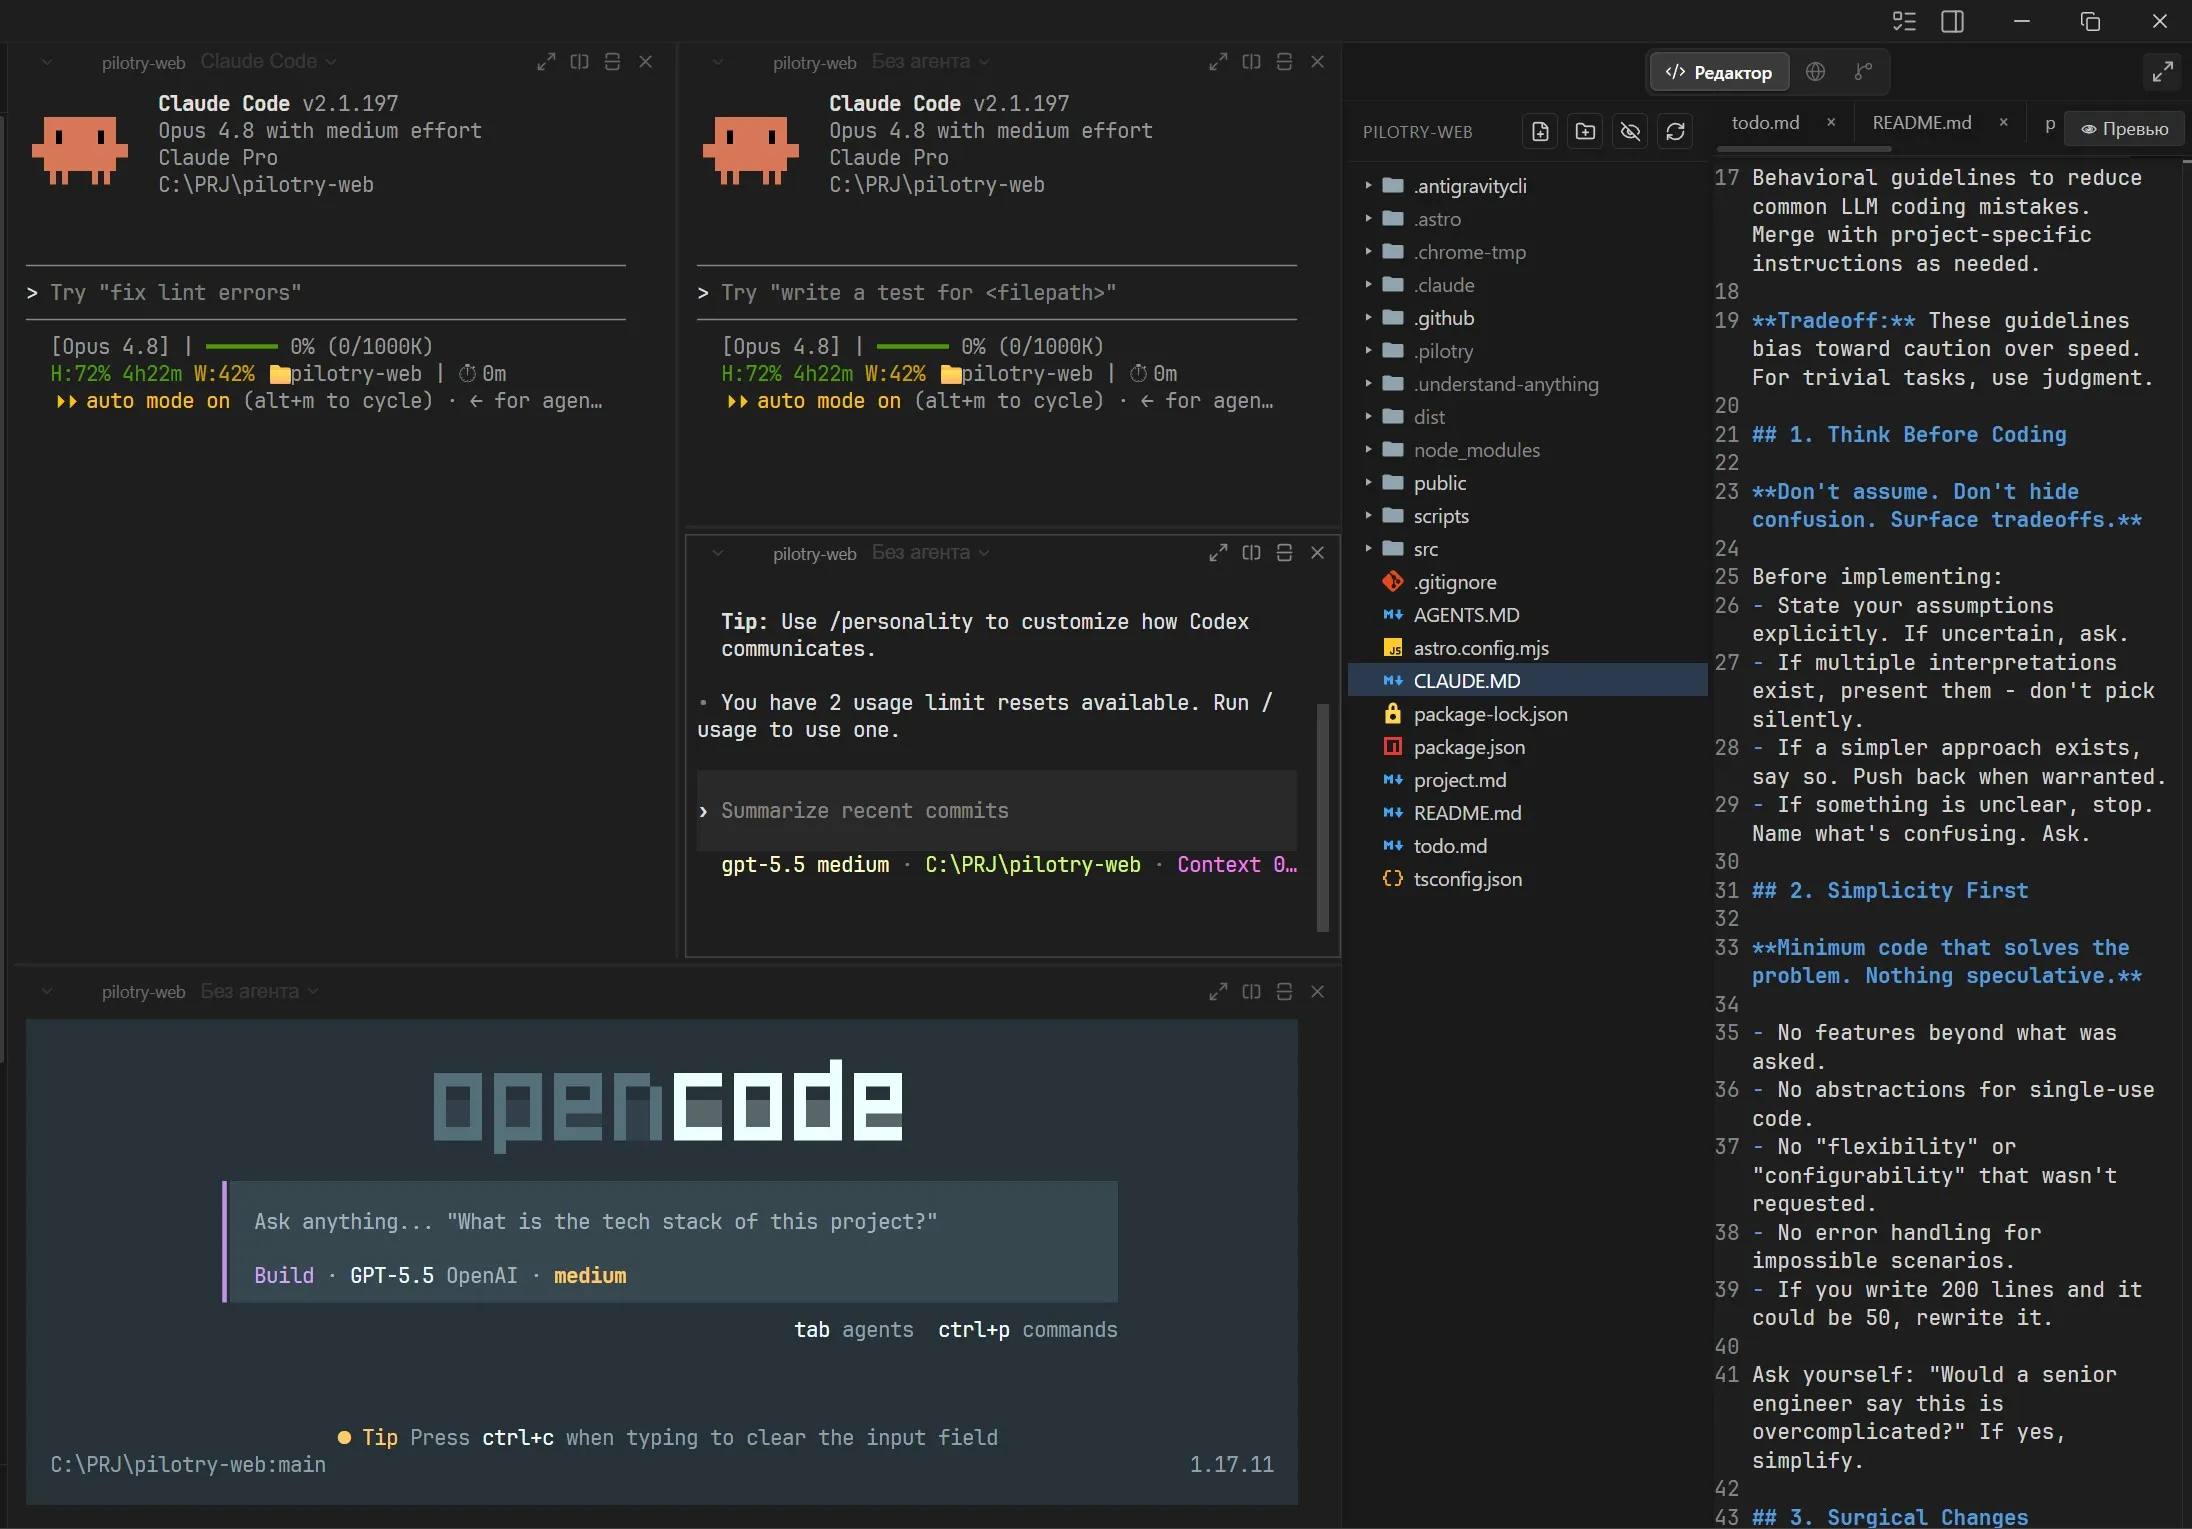2192x1529 pixels.
Task: Close the README.md tab
Action: (x=2003, y=122)
